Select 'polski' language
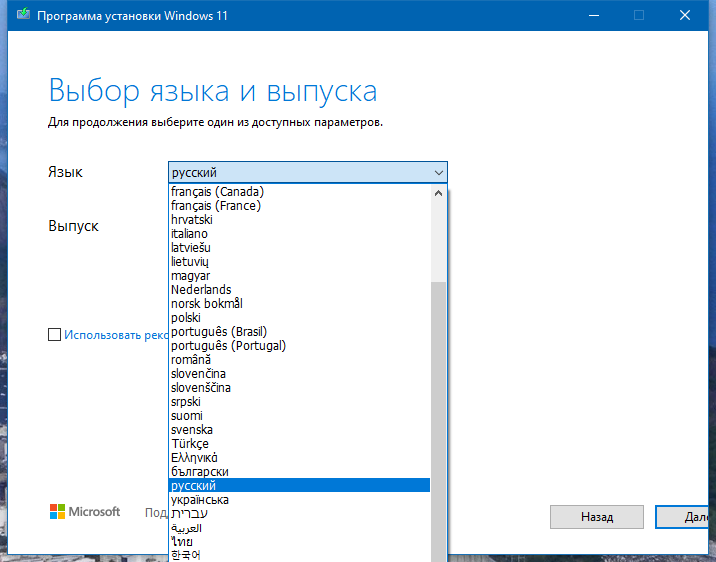Viewport: 716px width, 562px height. tap(299, 318)
